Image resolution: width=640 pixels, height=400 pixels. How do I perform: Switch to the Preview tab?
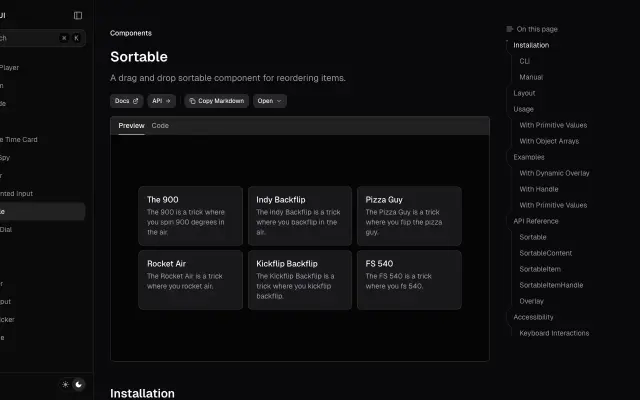(x=131, y=126)
